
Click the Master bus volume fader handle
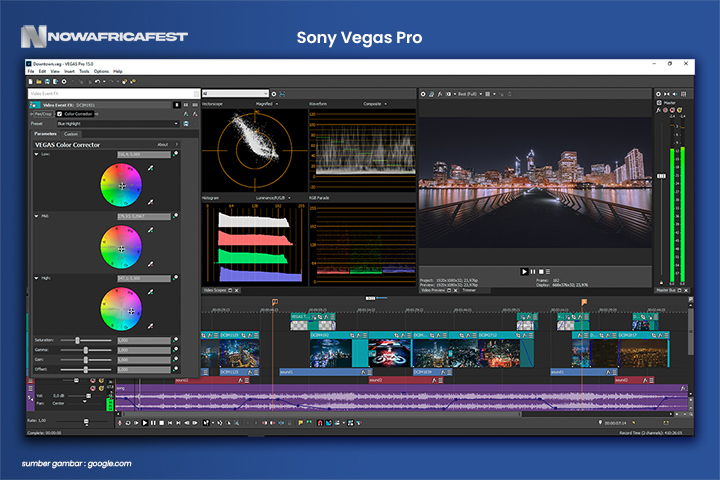coord(661,176)
